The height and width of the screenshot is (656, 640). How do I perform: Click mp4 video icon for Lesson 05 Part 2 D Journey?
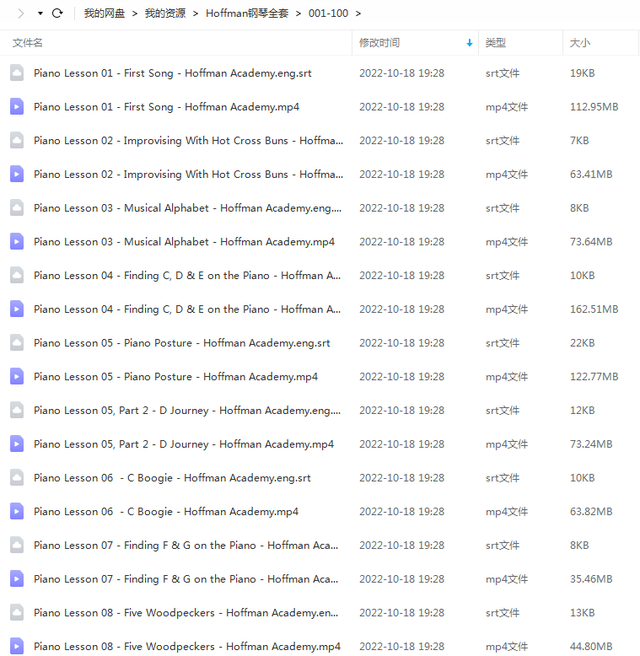click(17, 444)
